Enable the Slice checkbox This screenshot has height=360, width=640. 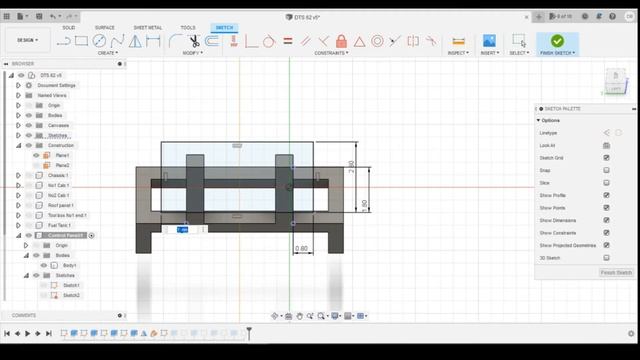(606, 182)
